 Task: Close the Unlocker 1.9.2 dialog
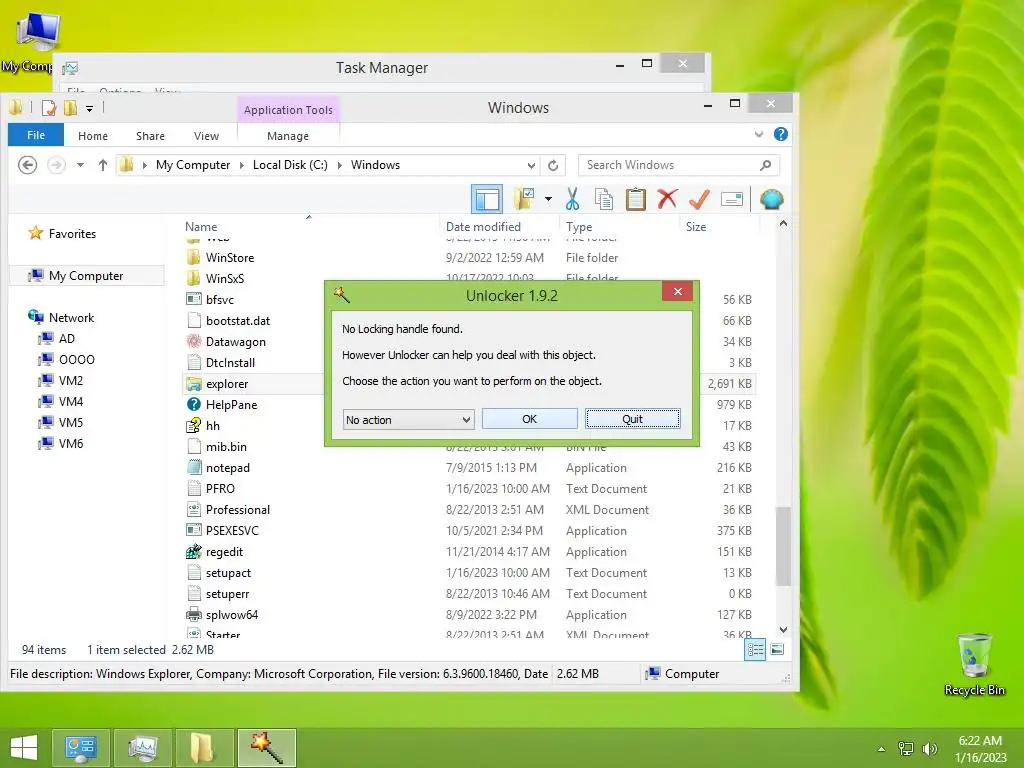coord(678,291)
